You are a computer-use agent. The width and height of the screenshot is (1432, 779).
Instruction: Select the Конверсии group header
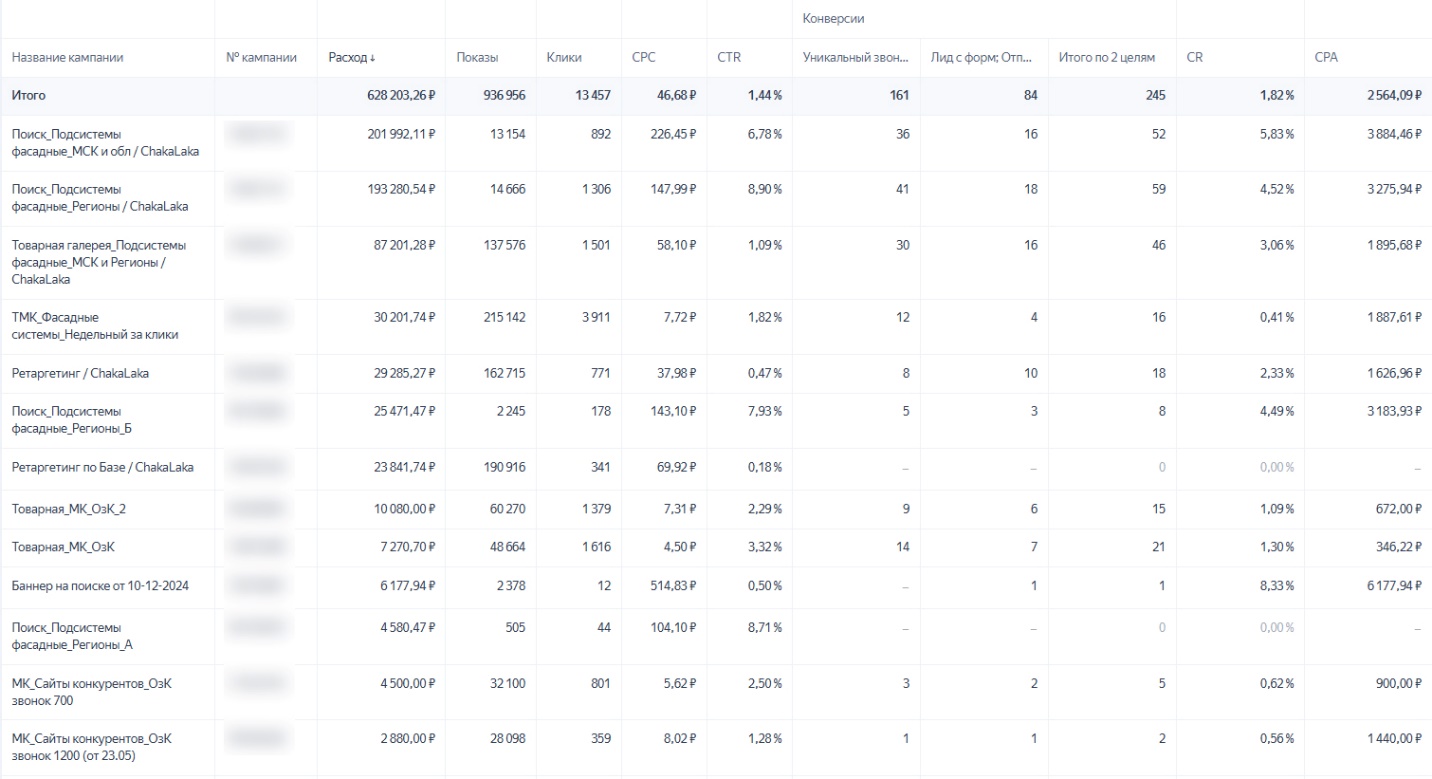[833, 19]
